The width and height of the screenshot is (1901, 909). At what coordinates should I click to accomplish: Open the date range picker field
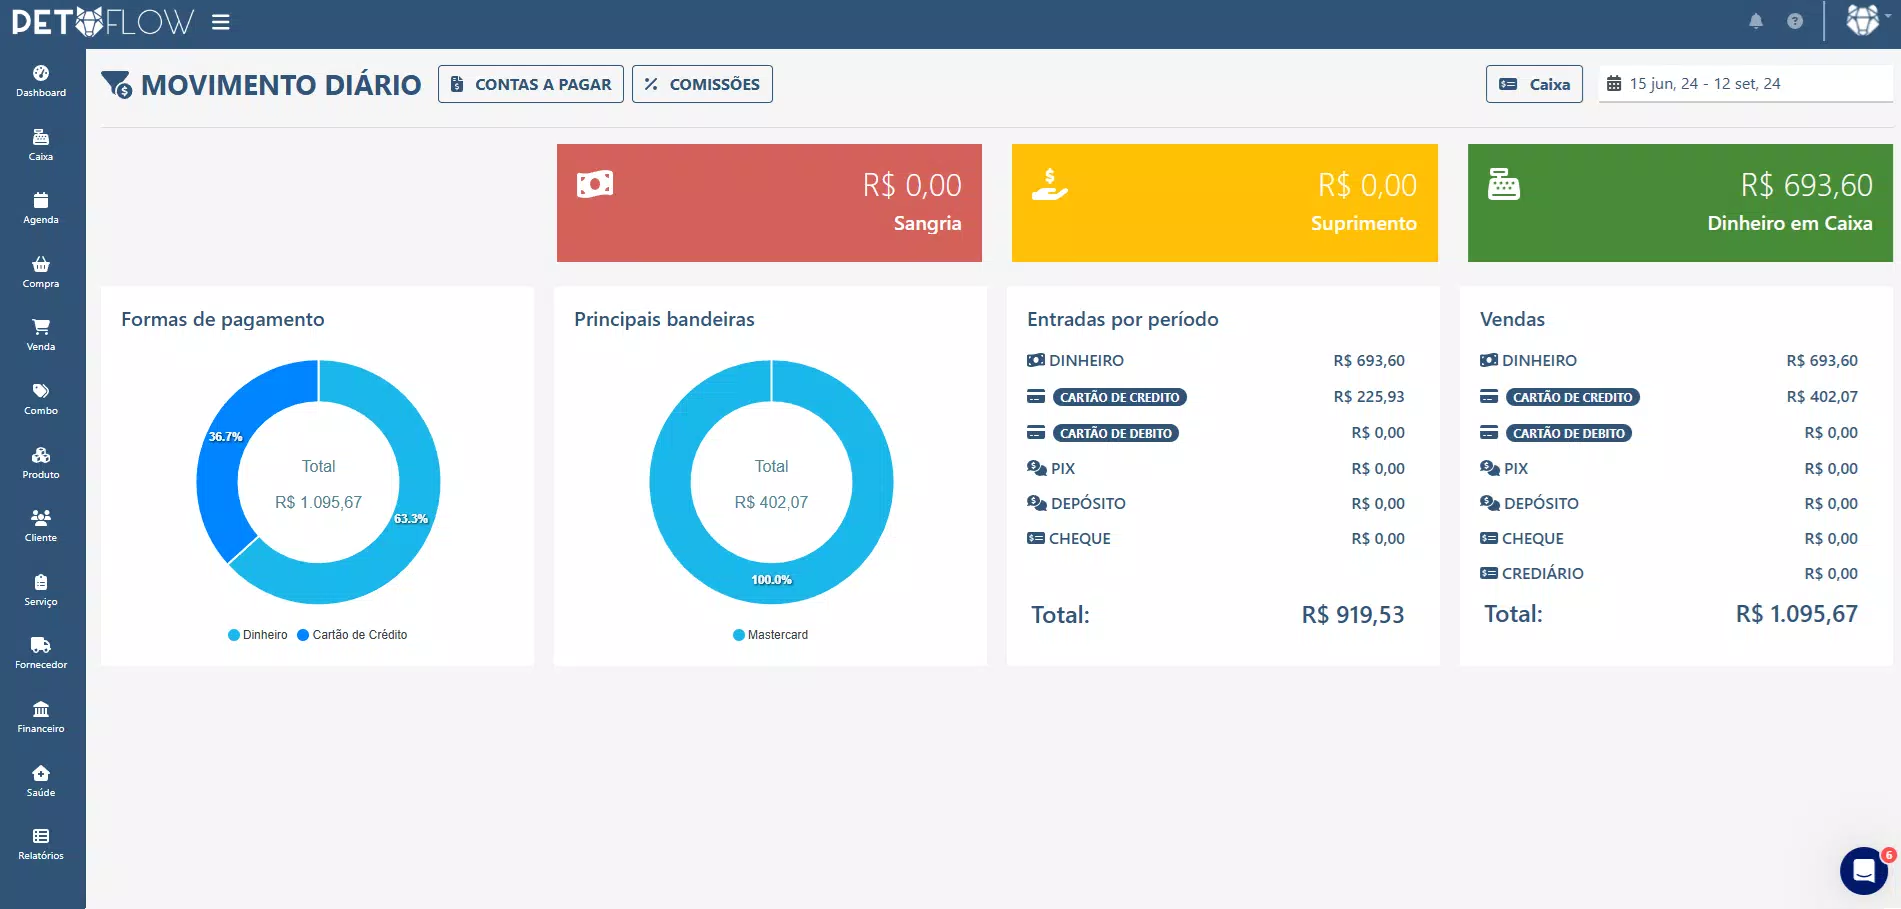(1745, 84)
